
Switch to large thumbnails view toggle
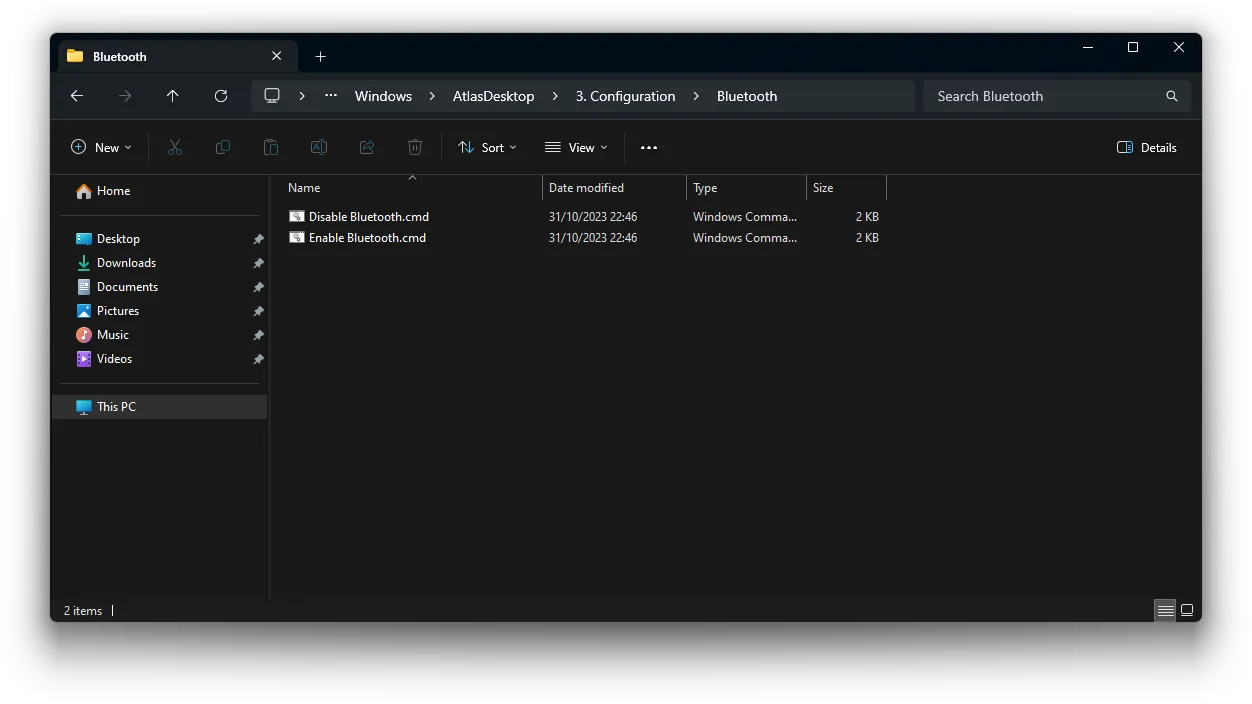tap(1187, 610)
